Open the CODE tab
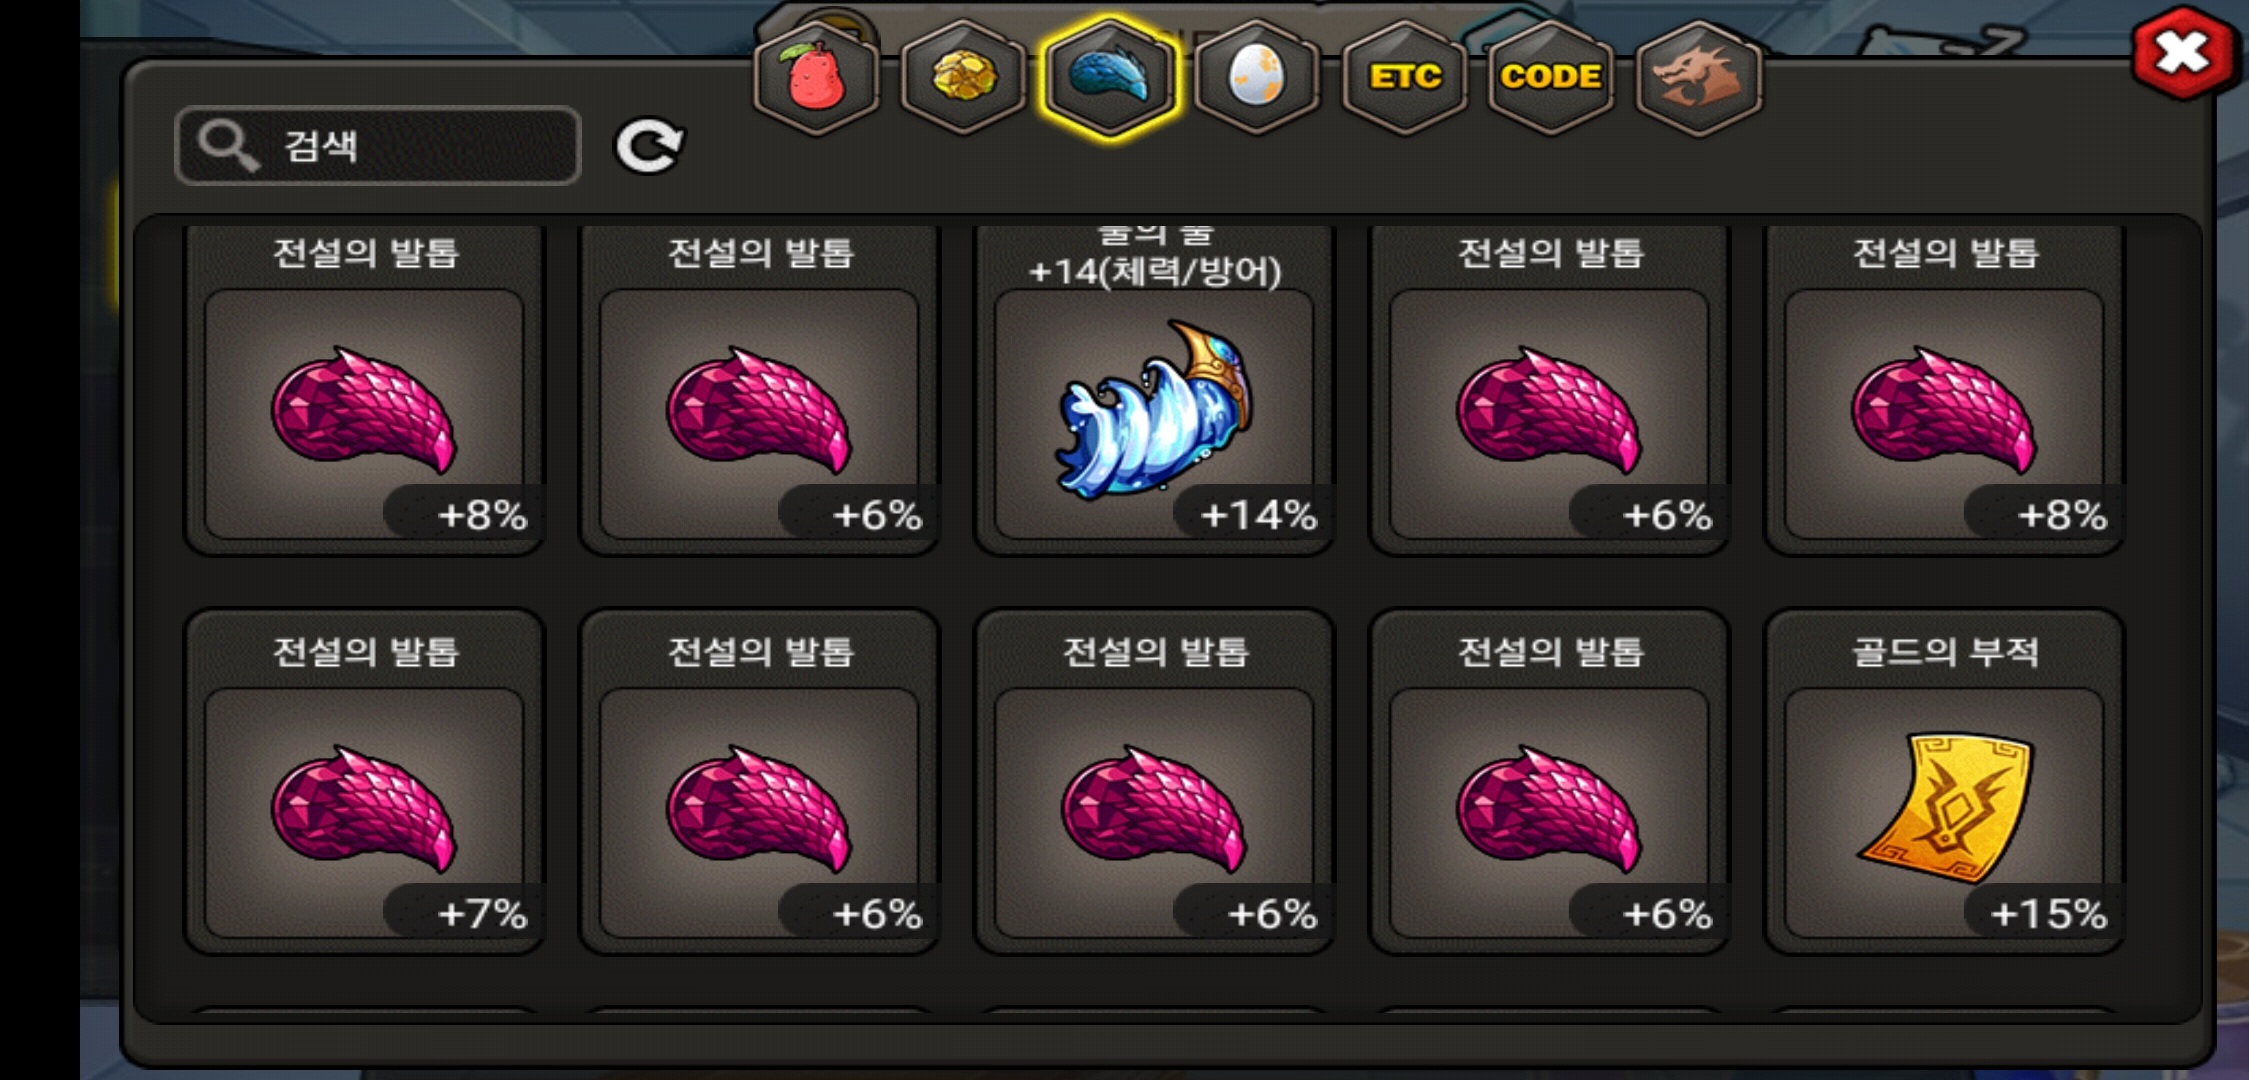The width and height of the screenshot is (2249, 1080). (1551, 78)
